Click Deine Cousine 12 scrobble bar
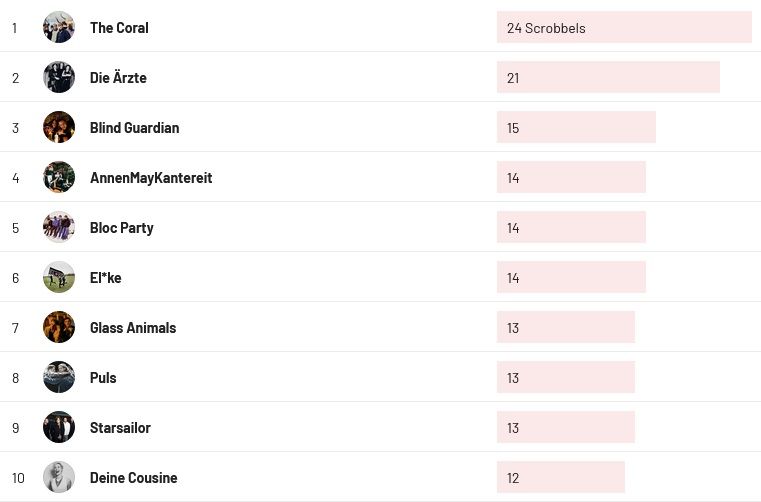Image resolution: width=761 pixels, height=502 pixels. 560,478
